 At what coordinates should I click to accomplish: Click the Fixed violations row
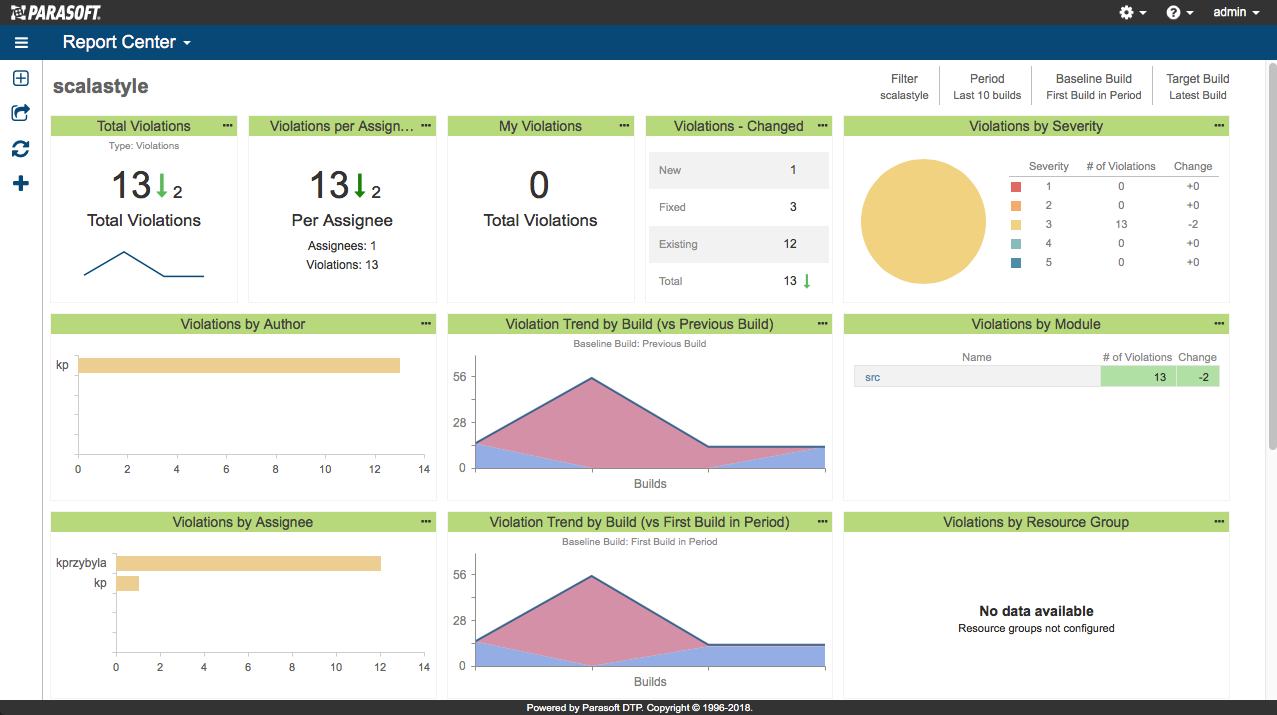739,207
